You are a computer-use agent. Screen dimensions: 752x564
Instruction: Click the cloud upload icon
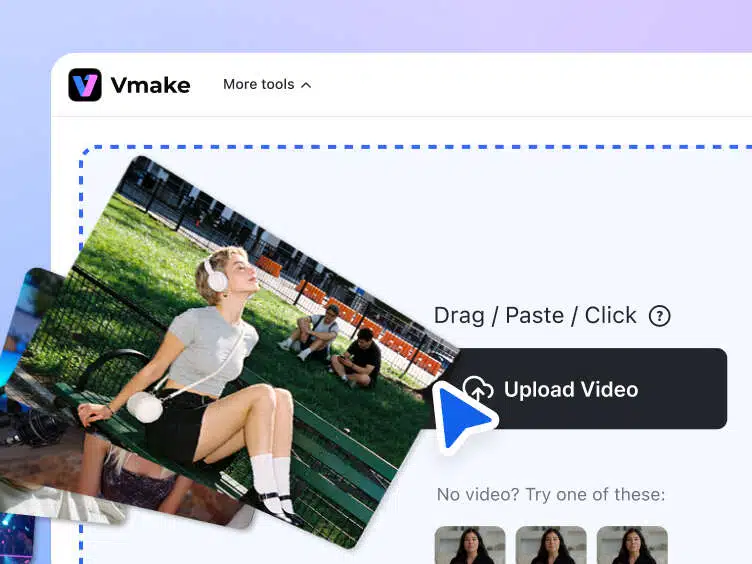pyautogui.click(x=478, y=388)
